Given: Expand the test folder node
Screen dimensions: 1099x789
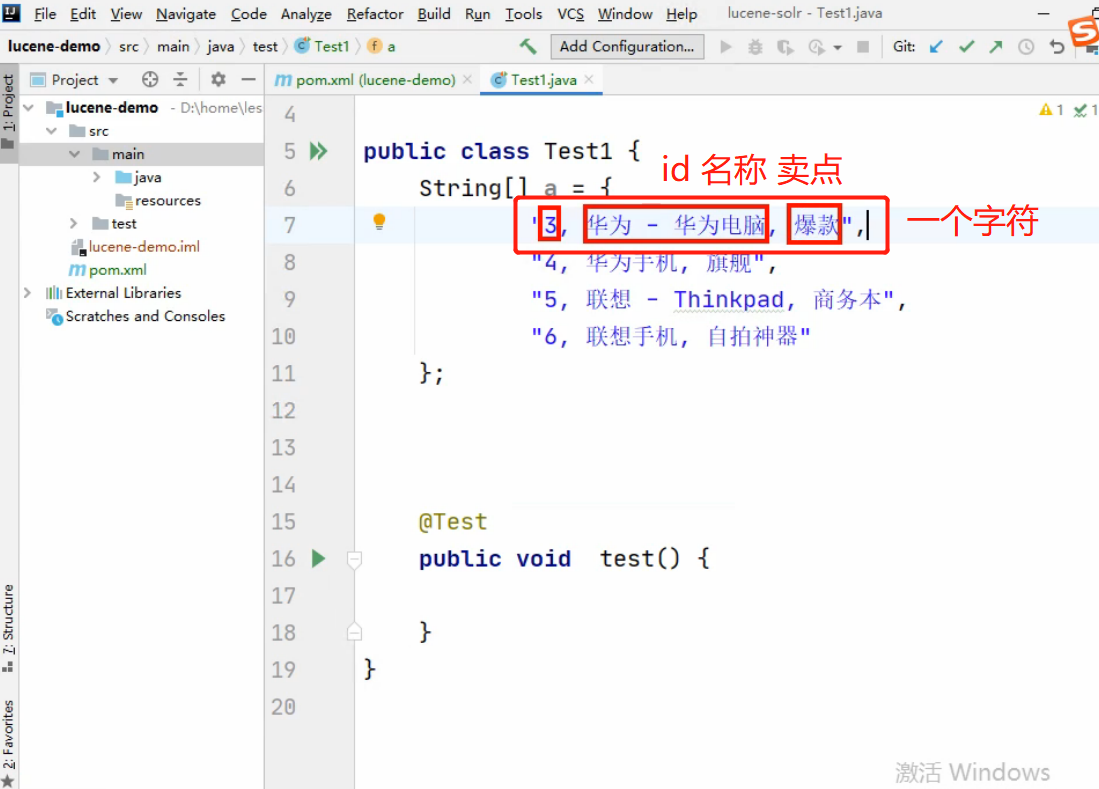Looking at the screenshot, I should coord(74,223).
